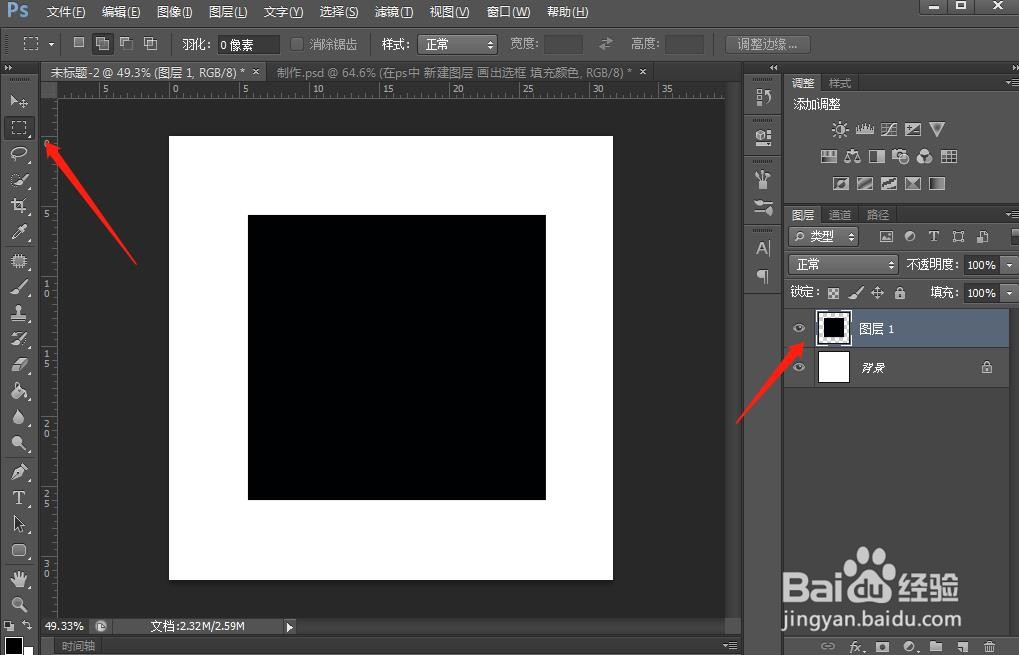Screen dimensions: 1019x655
Task: Open the Paragraph panel icon
Action: (763, 276)
